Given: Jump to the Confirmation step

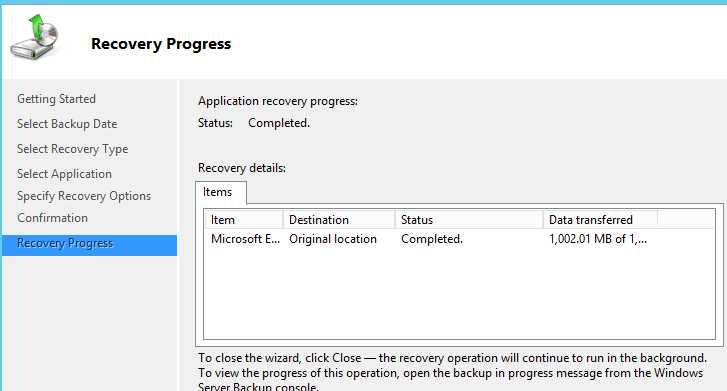Looking at the screenshot, I should 52,218.
